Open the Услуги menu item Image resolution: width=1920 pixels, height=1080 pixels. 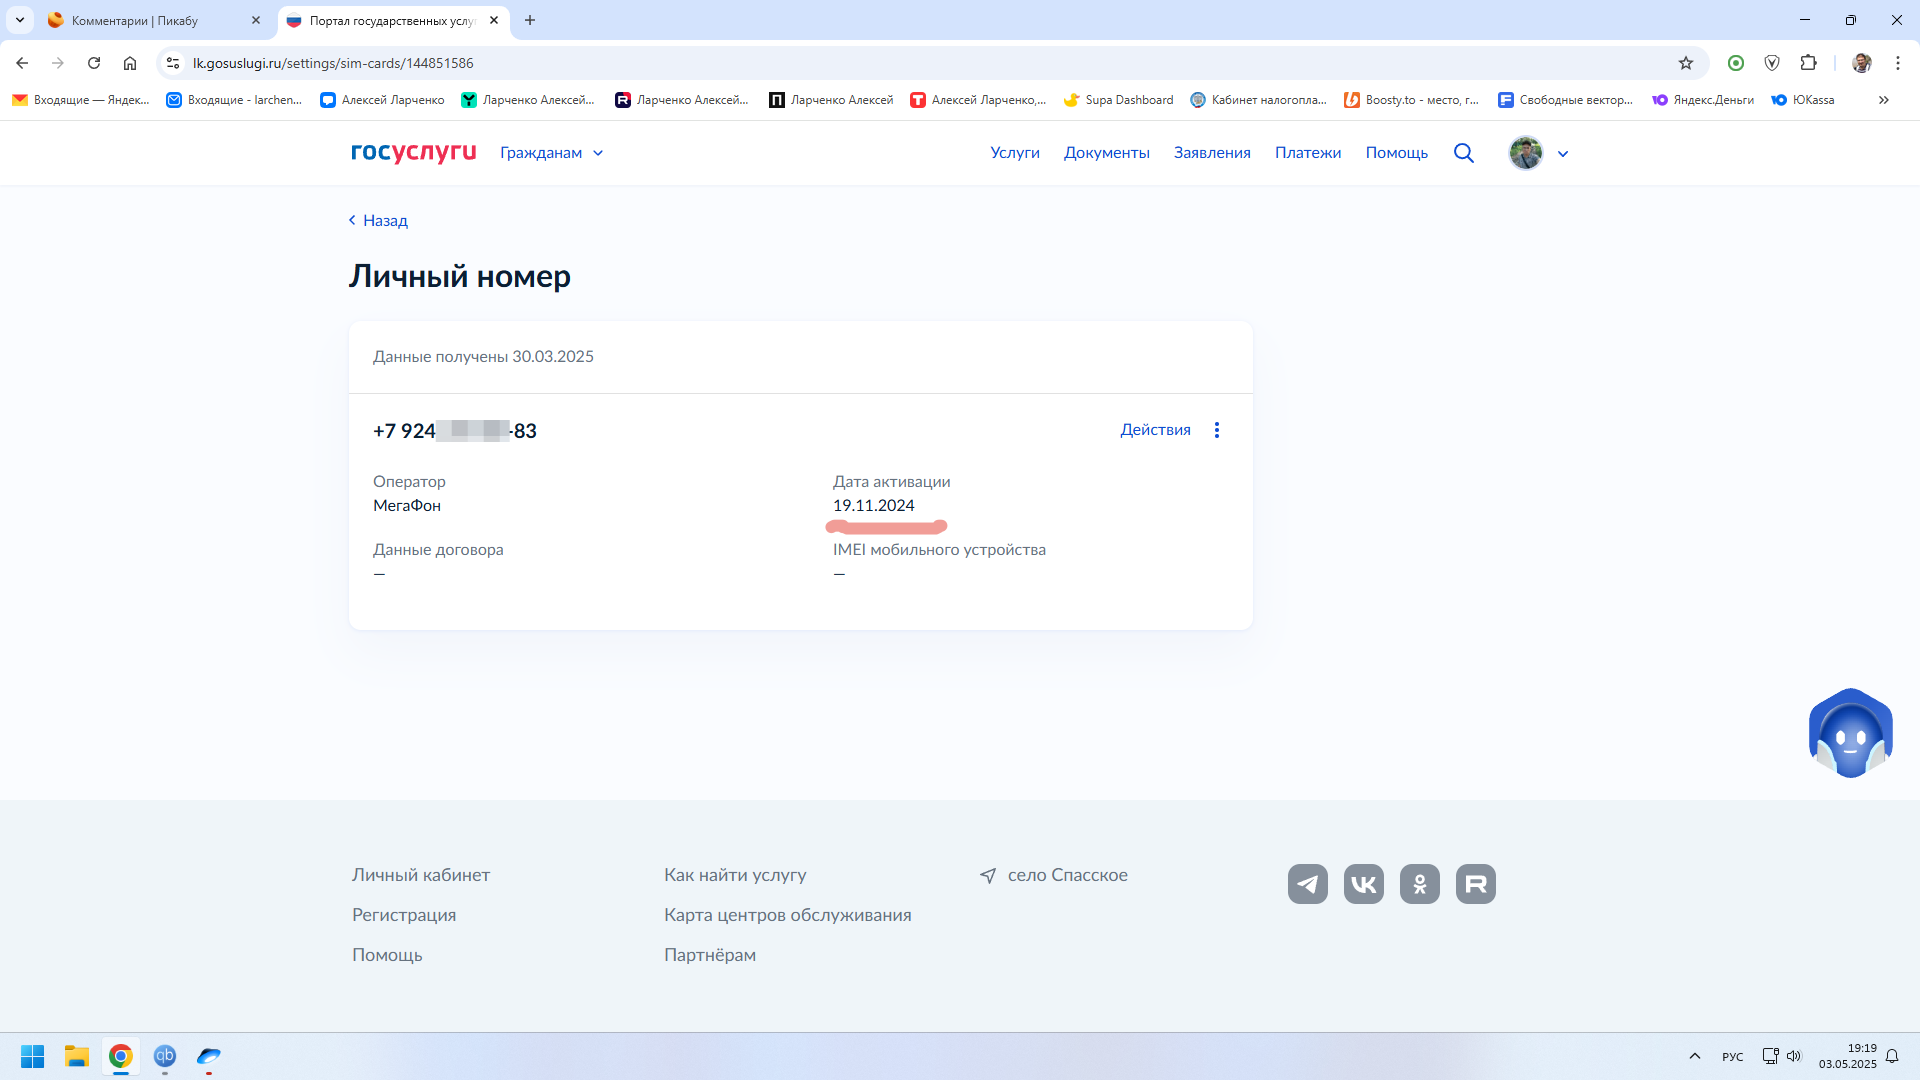[1014, 153]
